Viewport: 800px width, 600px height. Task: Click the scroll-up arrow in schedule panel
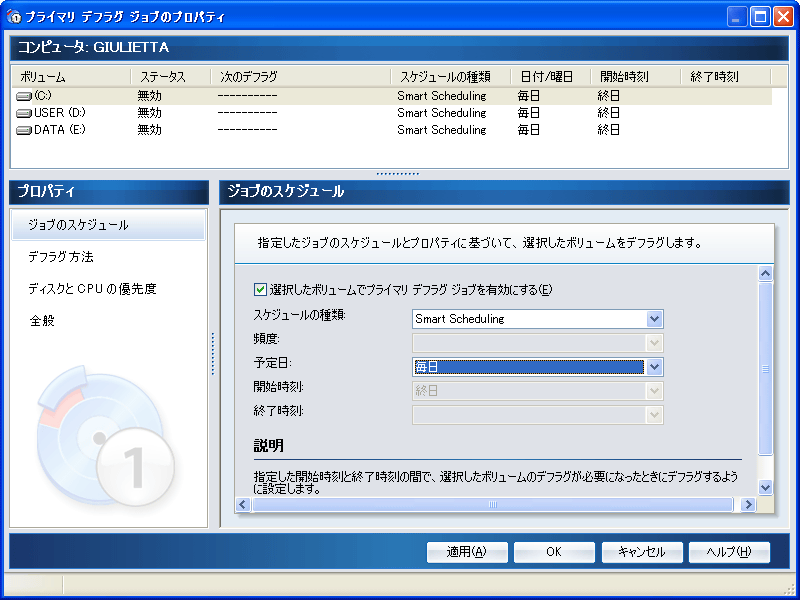(x=765, y=273)
